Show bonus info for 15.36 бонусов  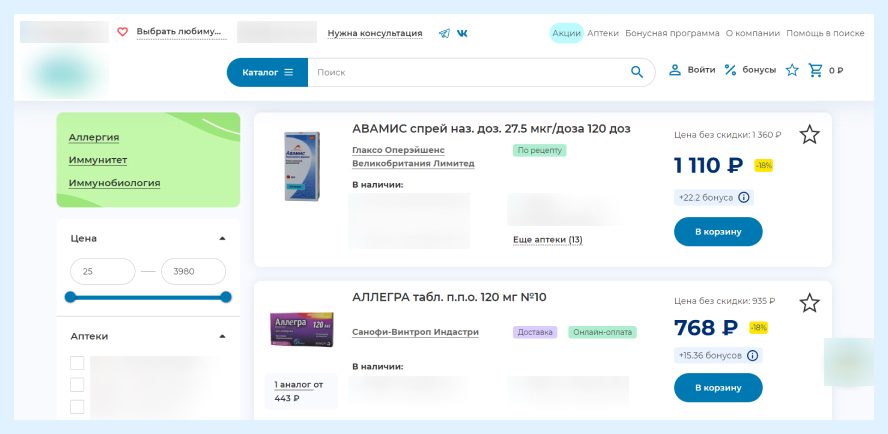point(752,355)
